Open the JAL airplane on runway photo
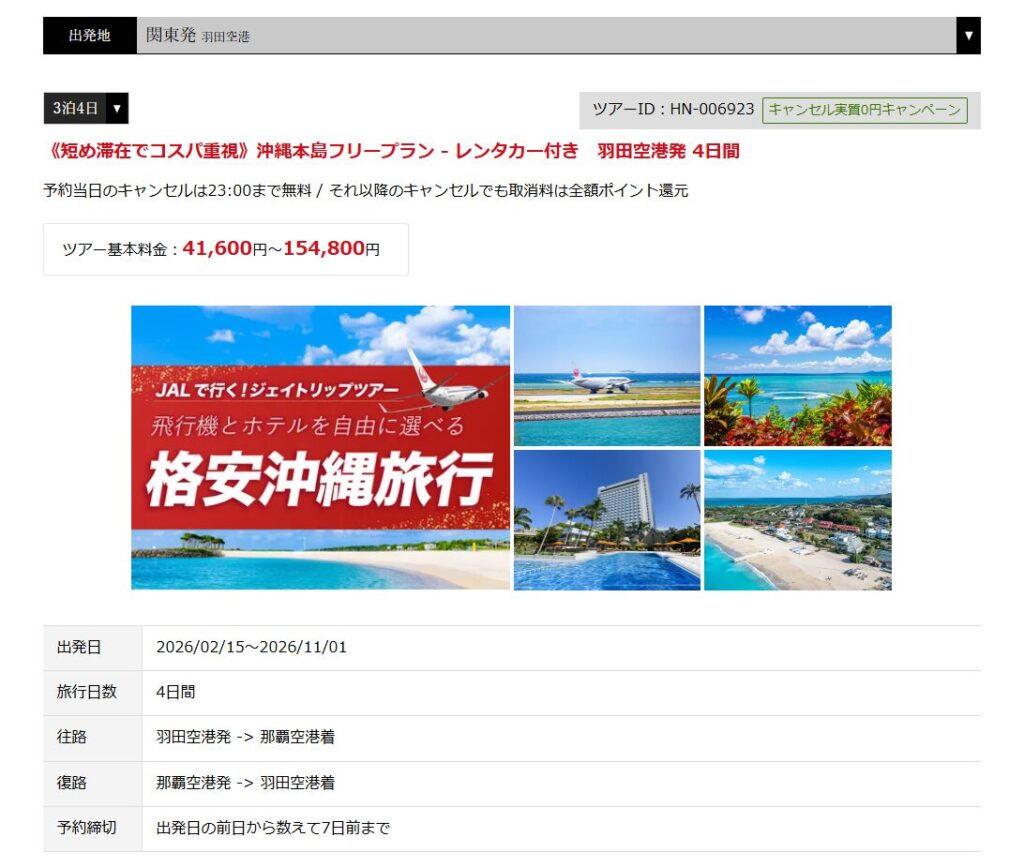 tap(606, 375)
